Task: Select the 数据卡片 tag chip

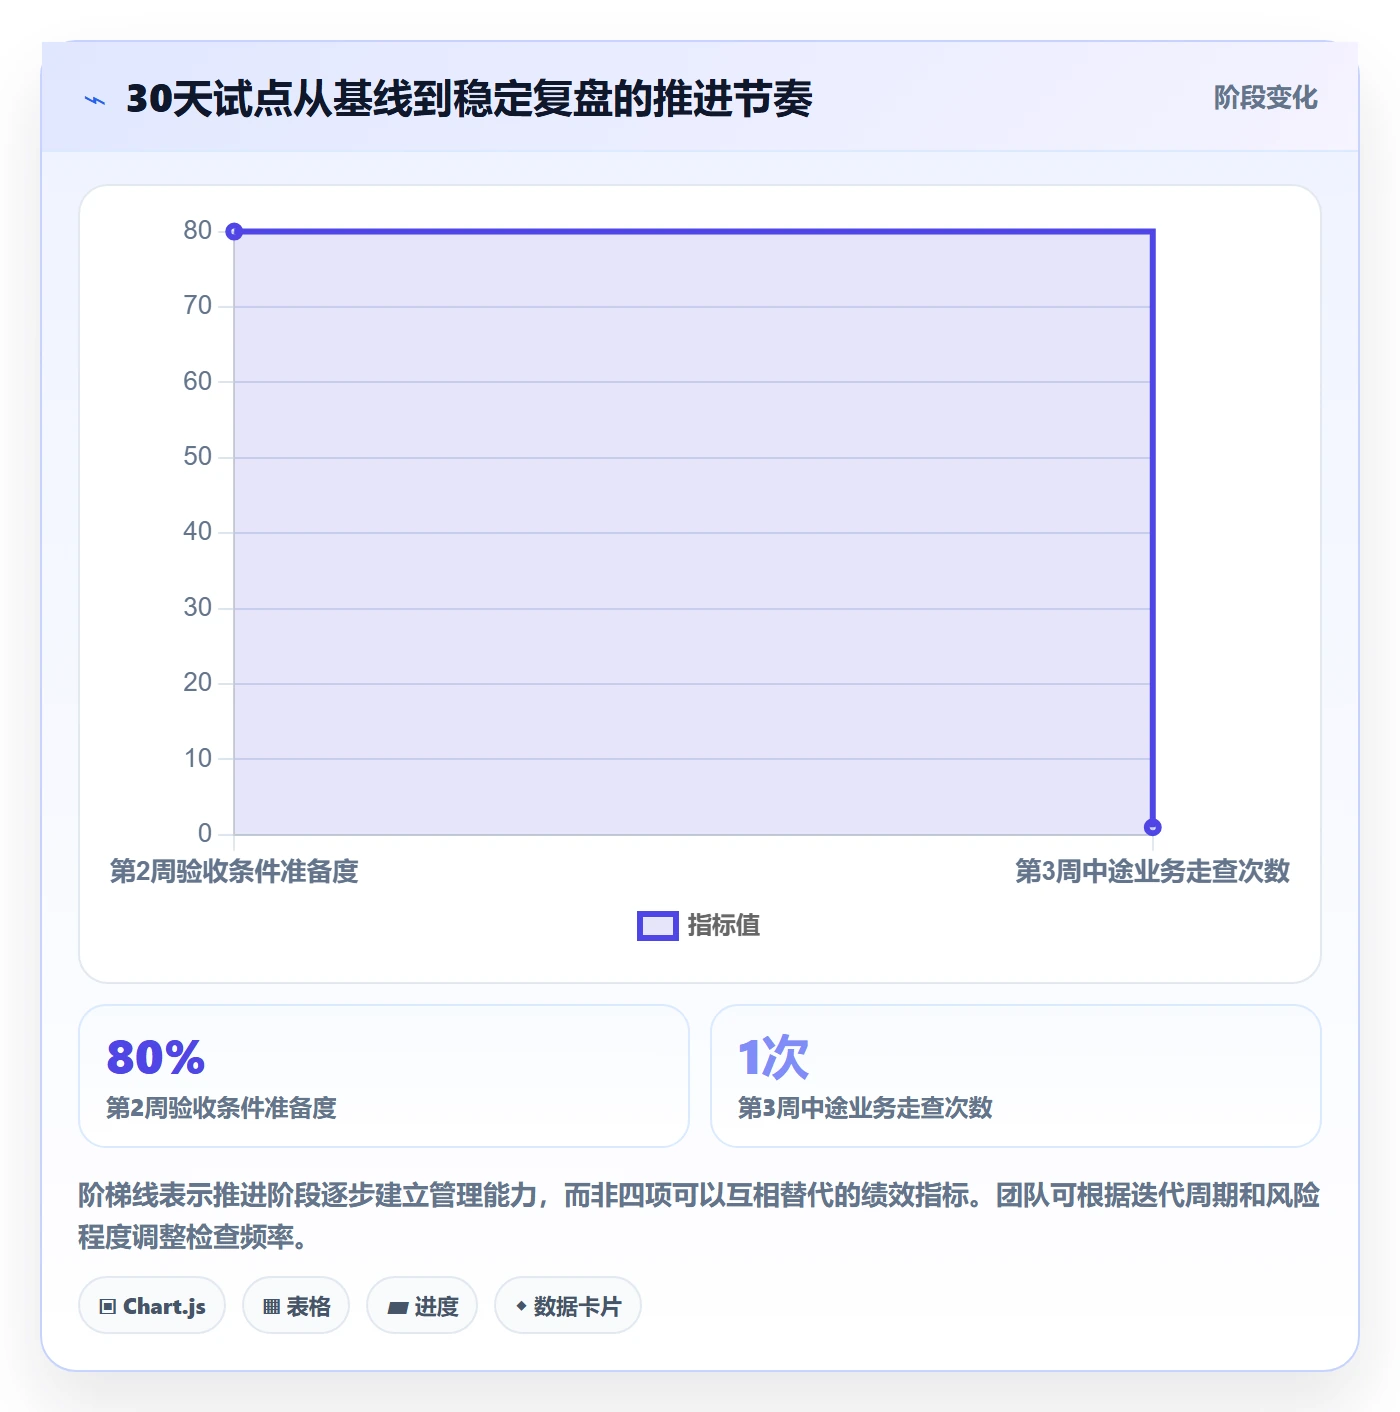Action: pos(568,1306)
